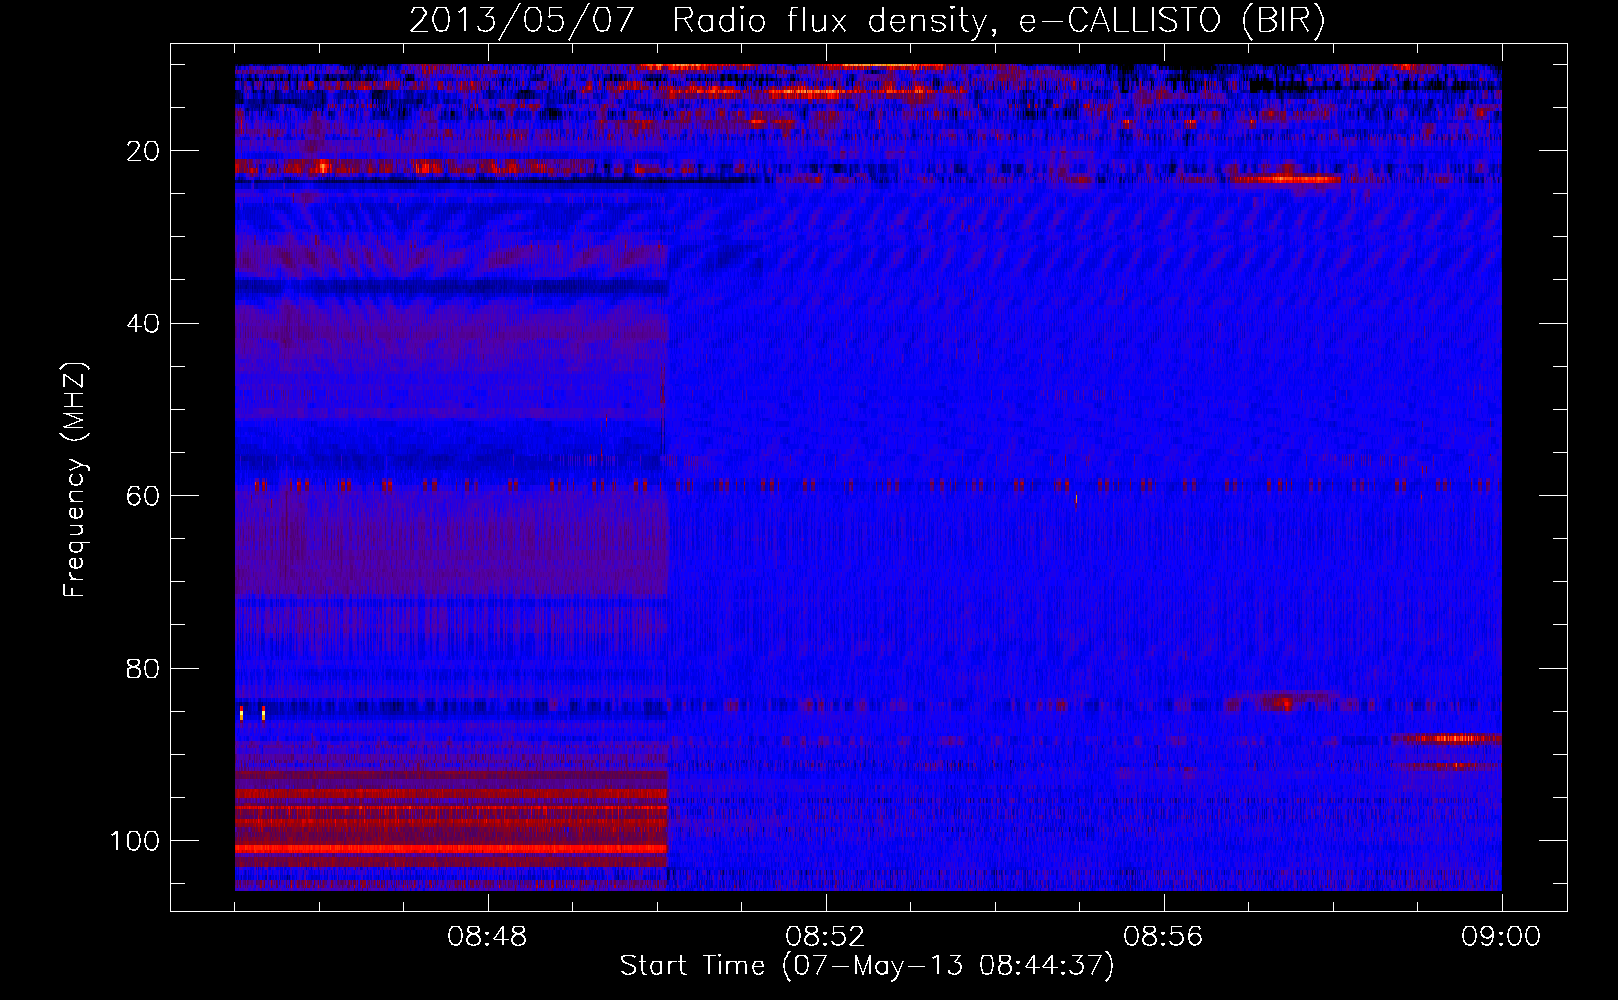Click the bright red band at 101 MHz

click(x=451, y=848)
